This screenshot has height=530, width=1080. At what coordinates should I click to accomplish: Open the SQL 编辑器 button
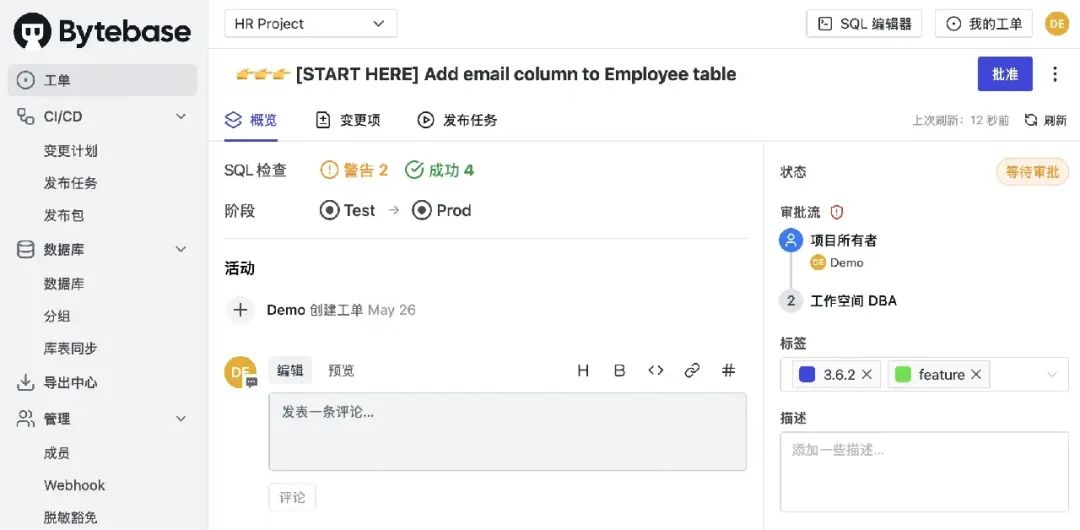(864, 24)
